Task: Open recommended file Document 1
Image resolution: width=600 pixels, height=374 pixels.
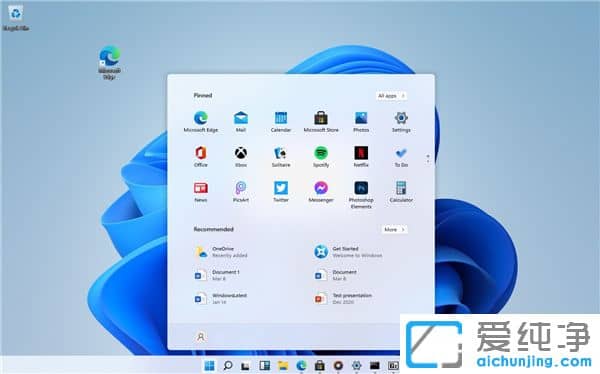Action: (x=217, y=275)
